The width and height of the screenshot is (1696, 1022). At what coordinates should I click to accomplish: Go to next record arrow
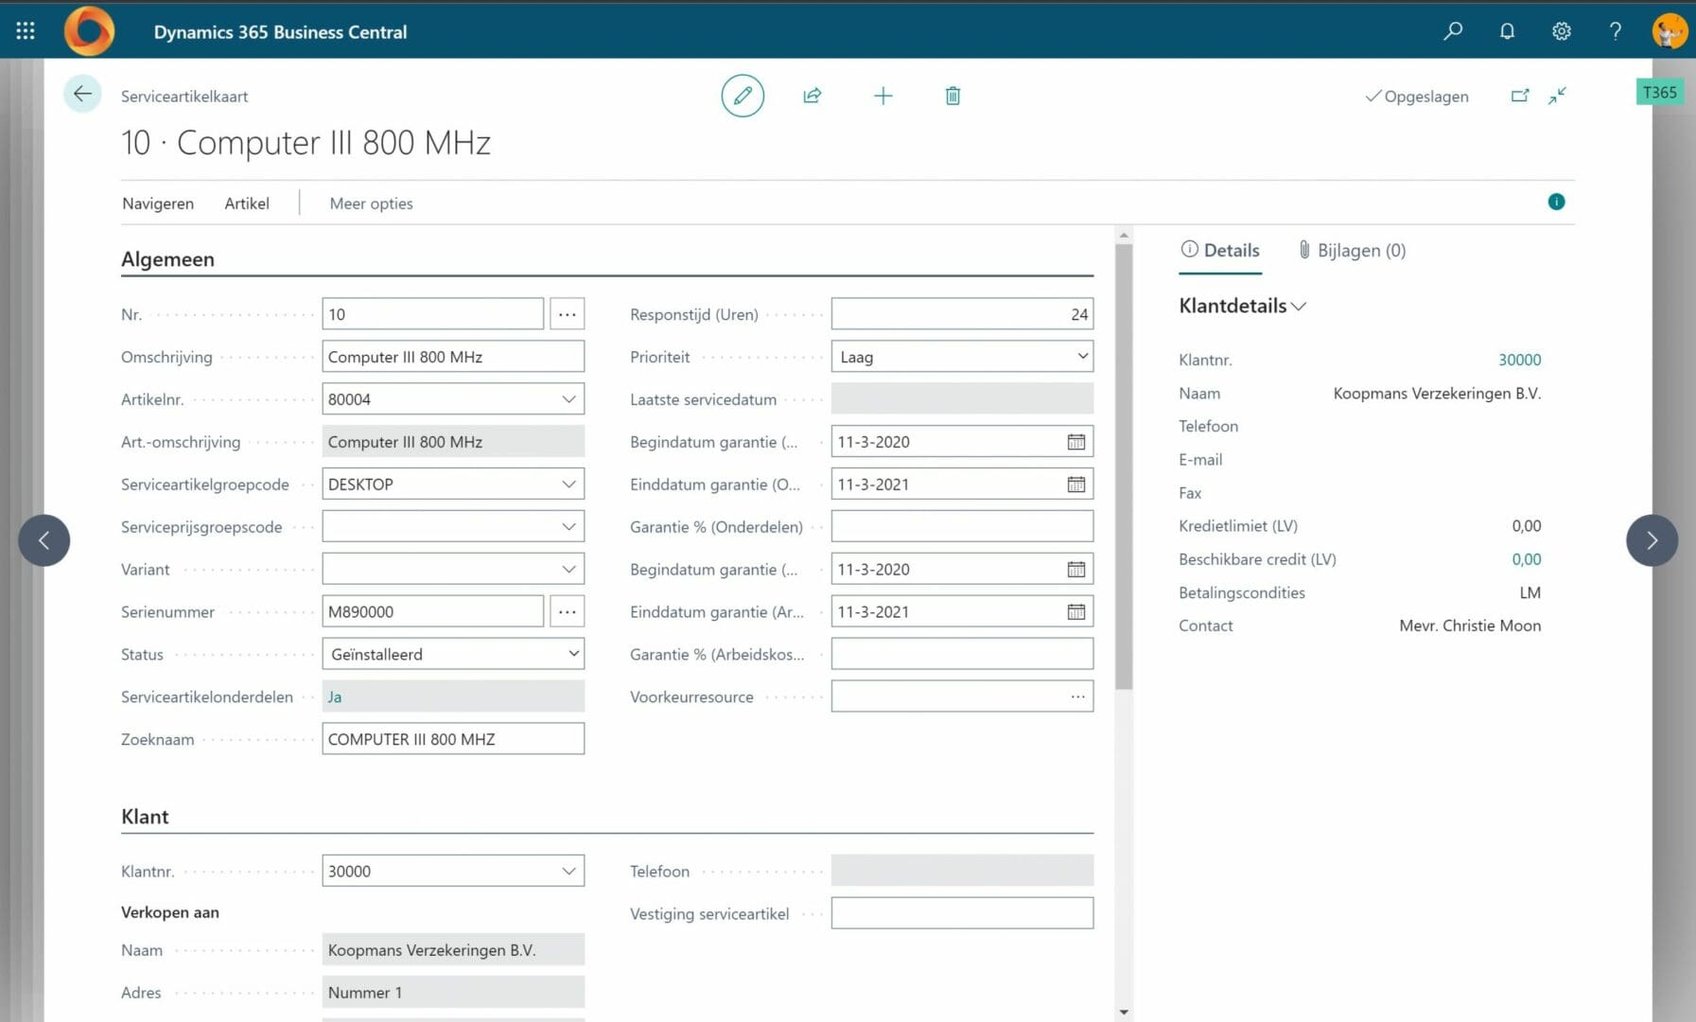1652,540
